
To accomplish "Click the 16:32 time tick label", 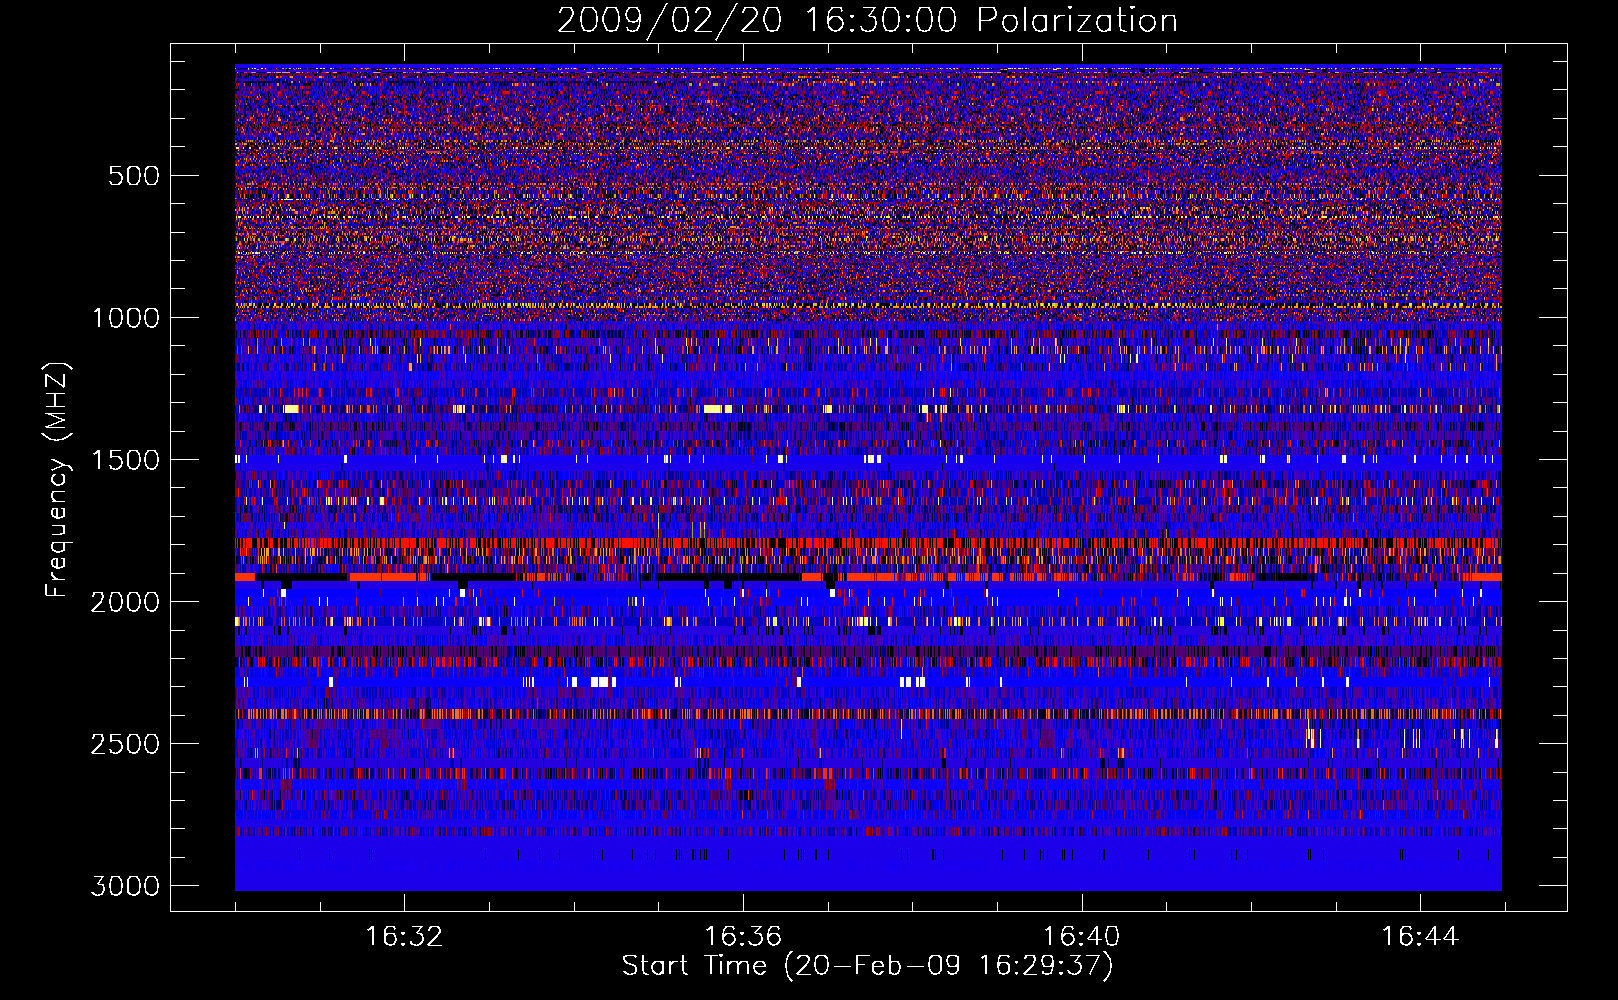I will point(404,937).
